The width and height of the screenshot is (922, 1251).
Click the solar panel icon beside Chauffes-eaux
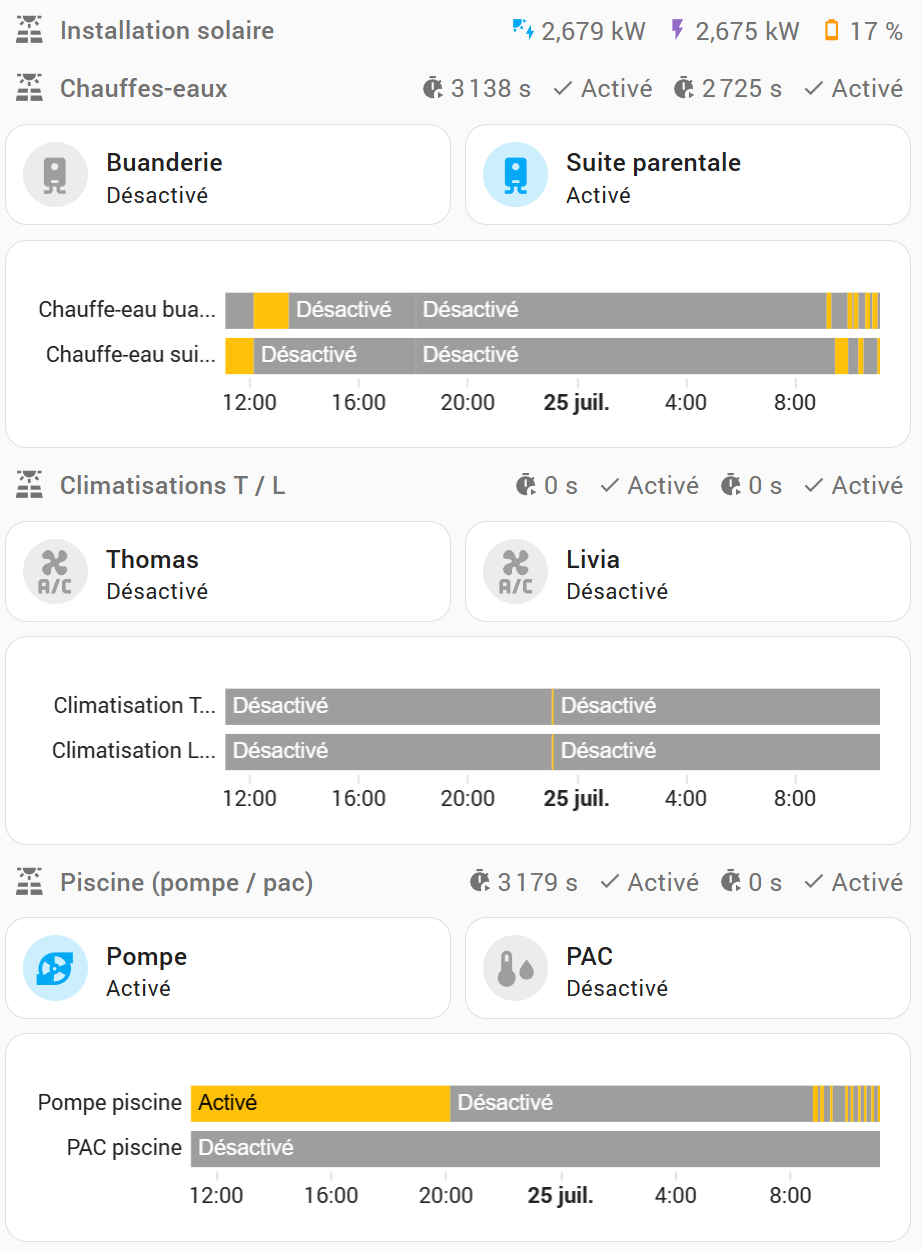pos(30,88)
